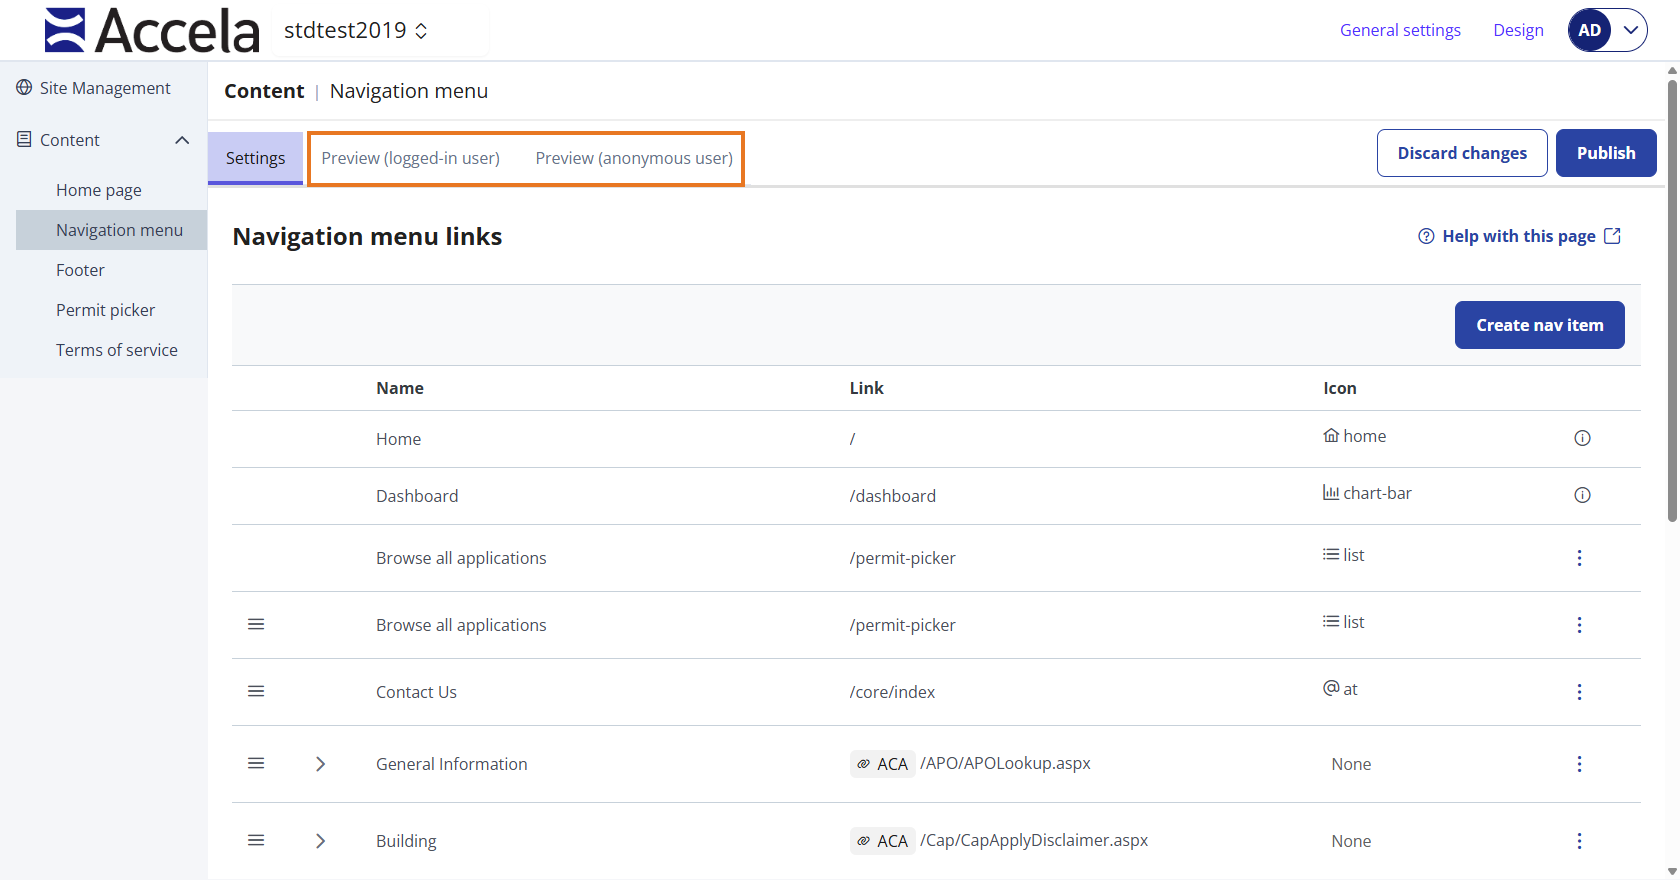Open three-dot menu for Contact Us row
1680x880 pixels.
(x=1579, y=692)
